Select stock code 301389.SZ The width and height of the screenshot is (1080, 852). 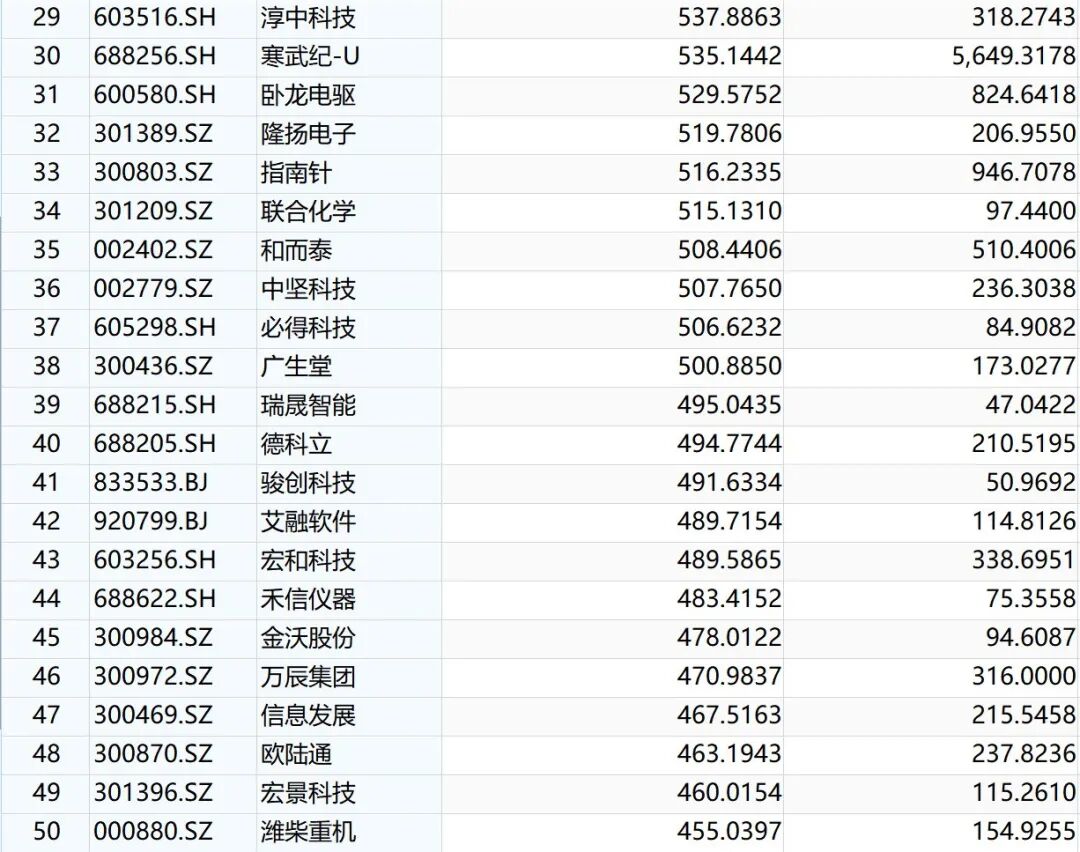click(x=154, y=133)
